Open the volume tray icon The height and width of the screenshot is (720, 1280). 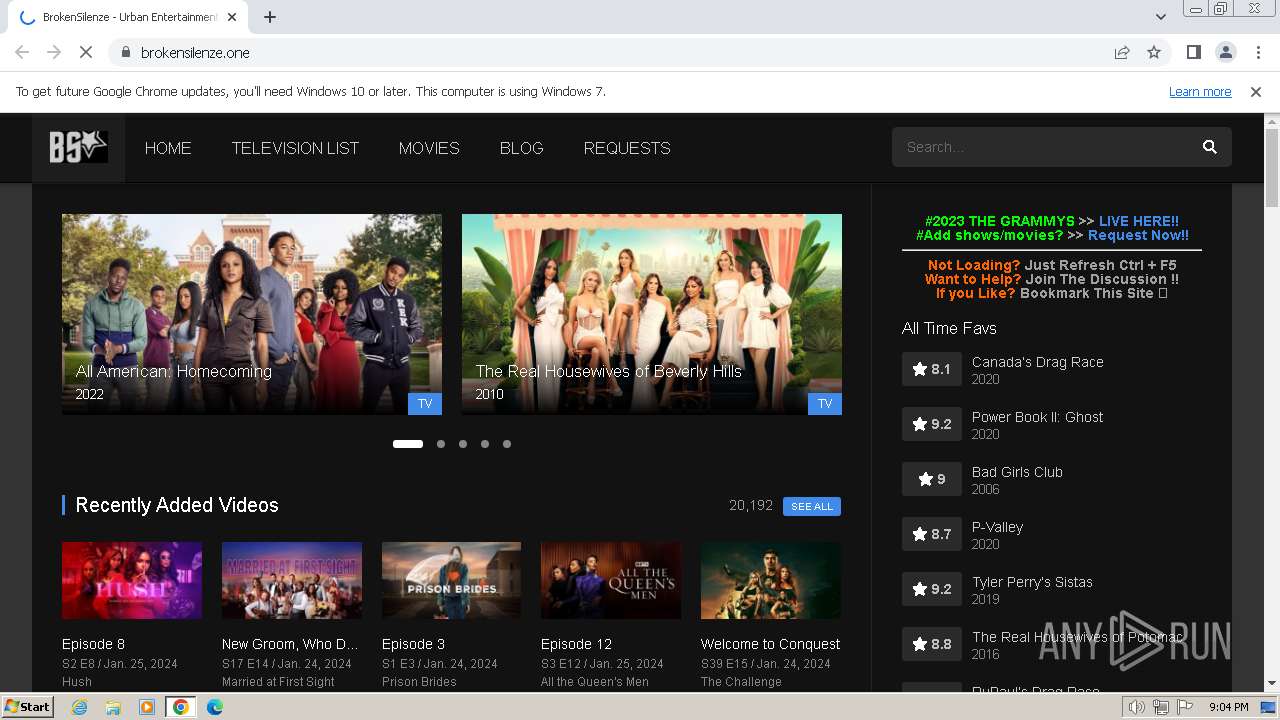(1137, 707)
